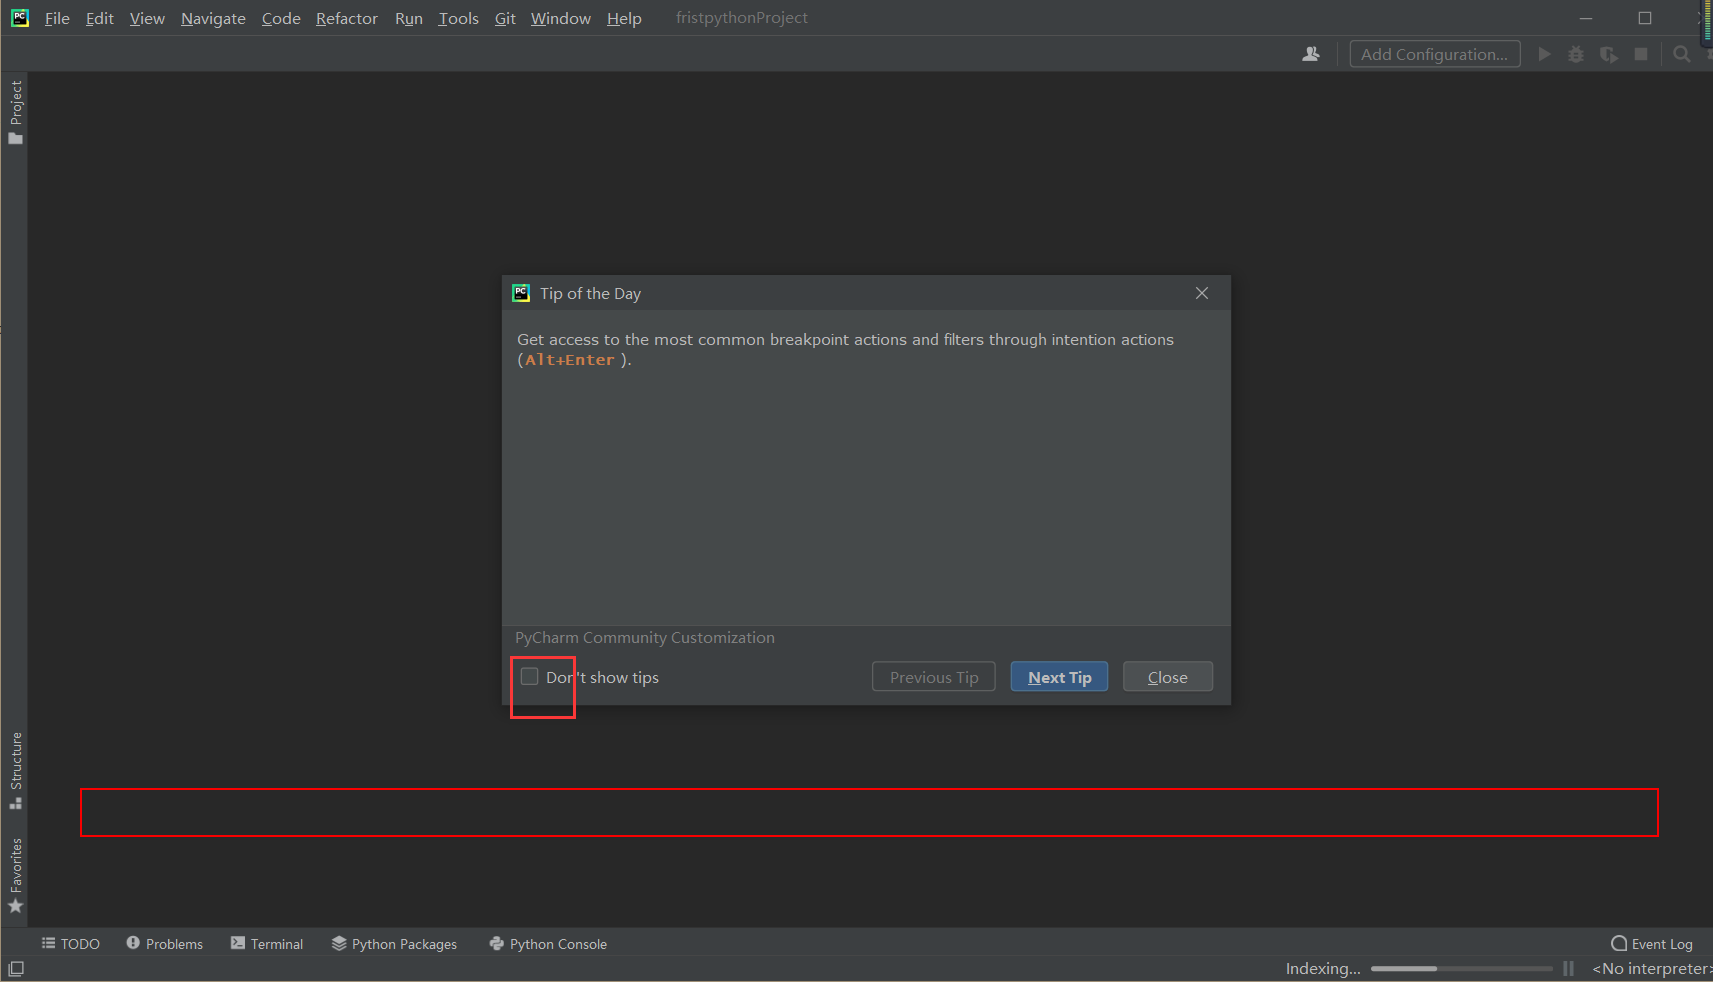
Task: Switch to the Terminal tab
Action: click(x=267, y=944)
